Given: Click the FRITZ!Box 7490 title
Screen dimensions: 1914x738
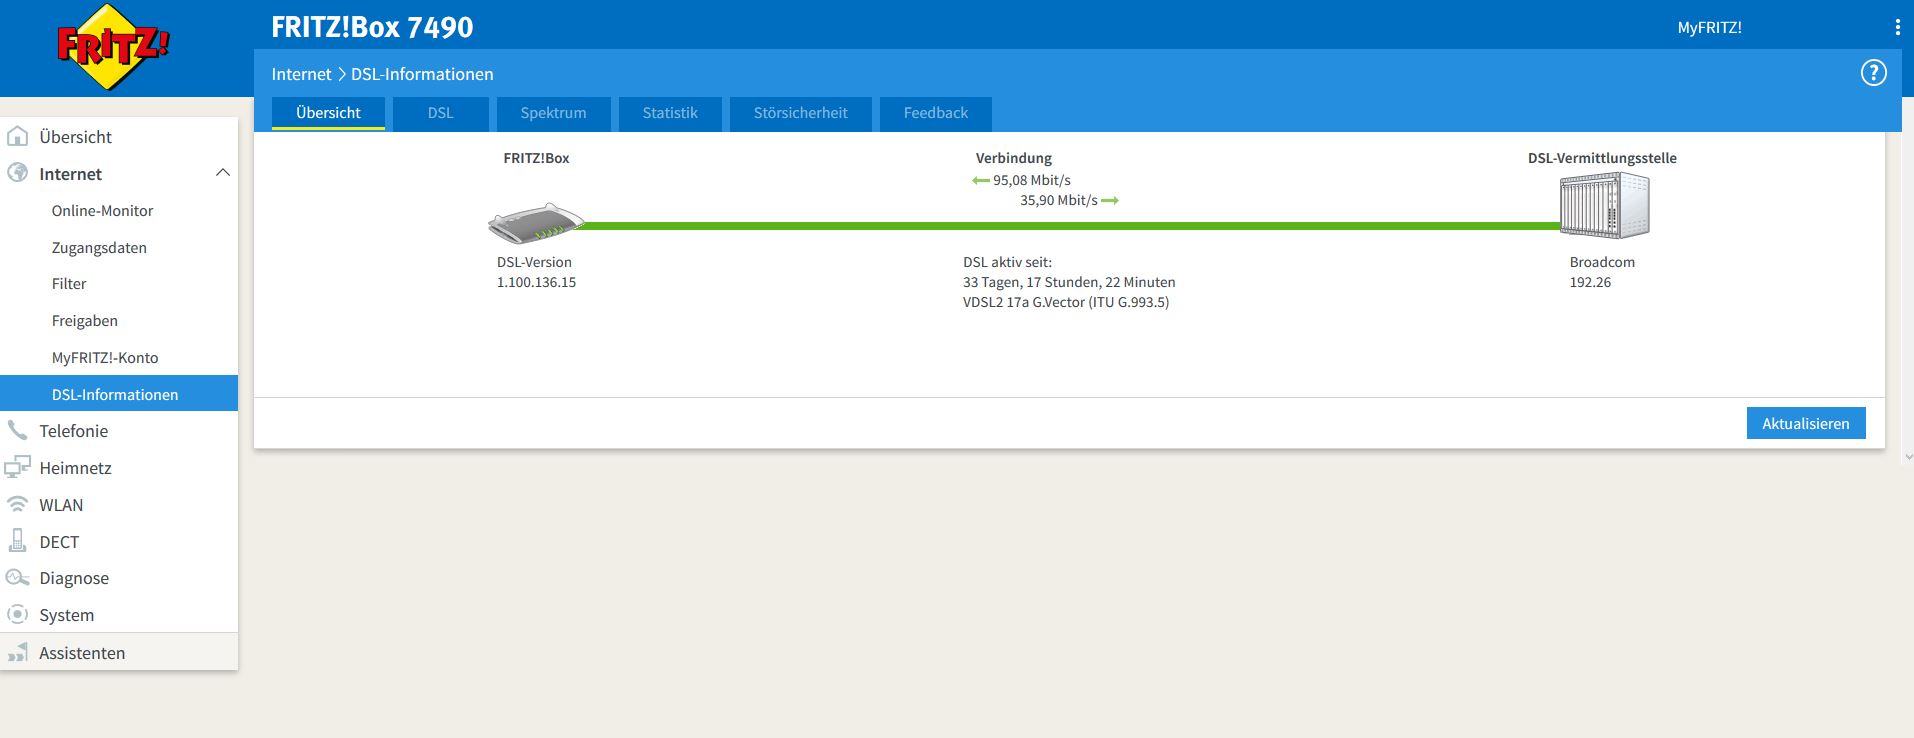Looking at the screenshot, I should click(x=372, y=28).
